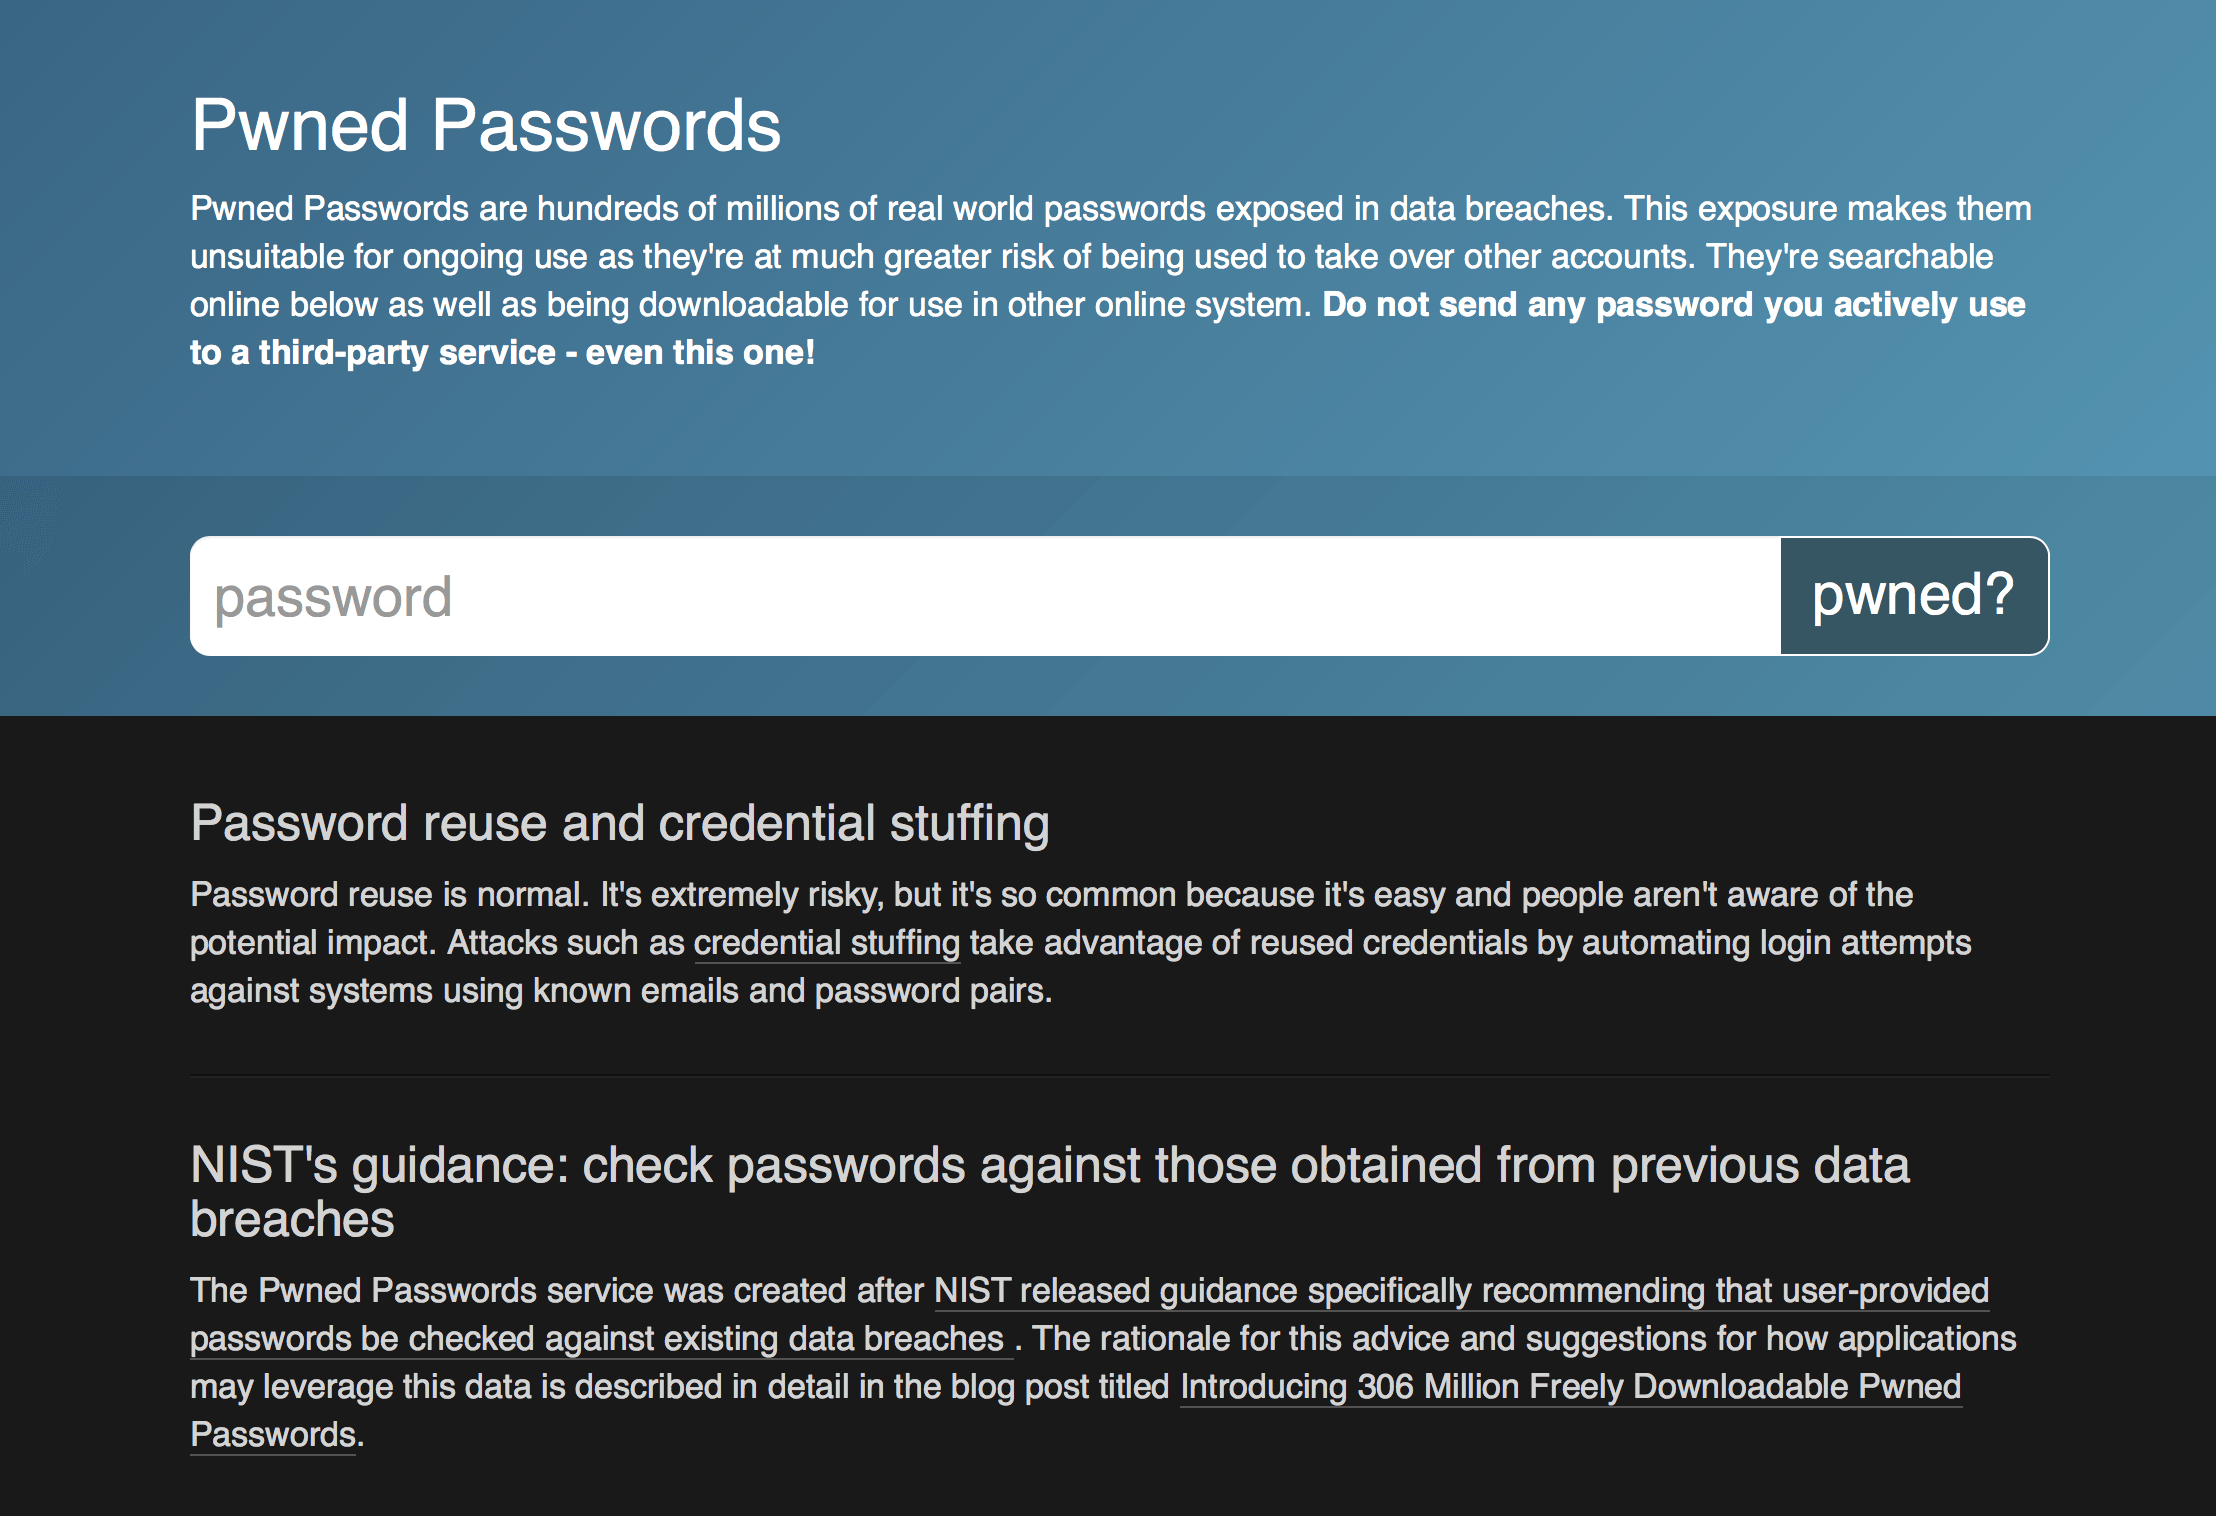2216x1516 pixels.
Task: Follow the "NIST released guidance specifically recommending" link
Action: pyautogui.click(x=1460, y=1291)
